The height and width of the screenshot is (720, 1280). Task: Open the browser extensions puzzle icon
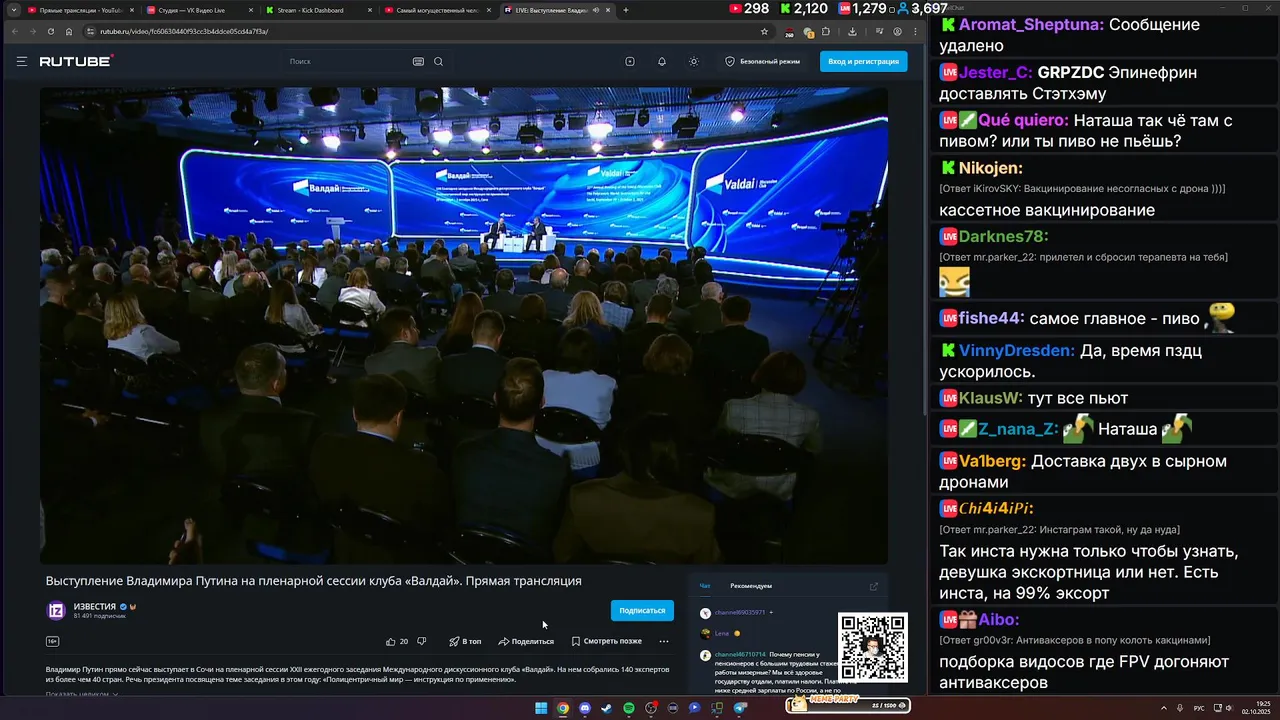pyautogui.click(x=826, y=31)
